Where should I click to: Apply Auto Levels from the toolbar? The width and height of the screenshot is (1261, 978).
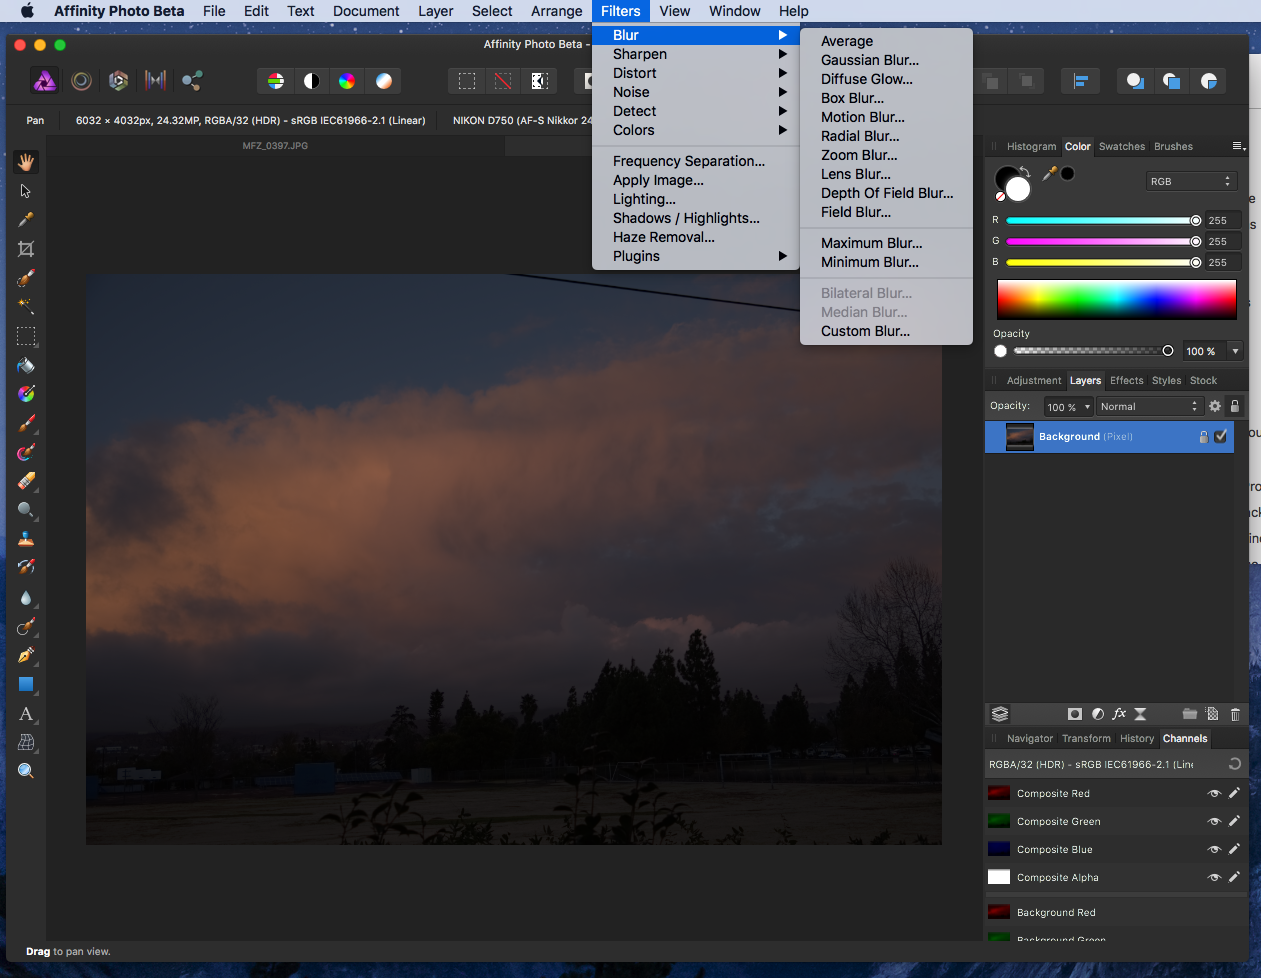[276, 81]
